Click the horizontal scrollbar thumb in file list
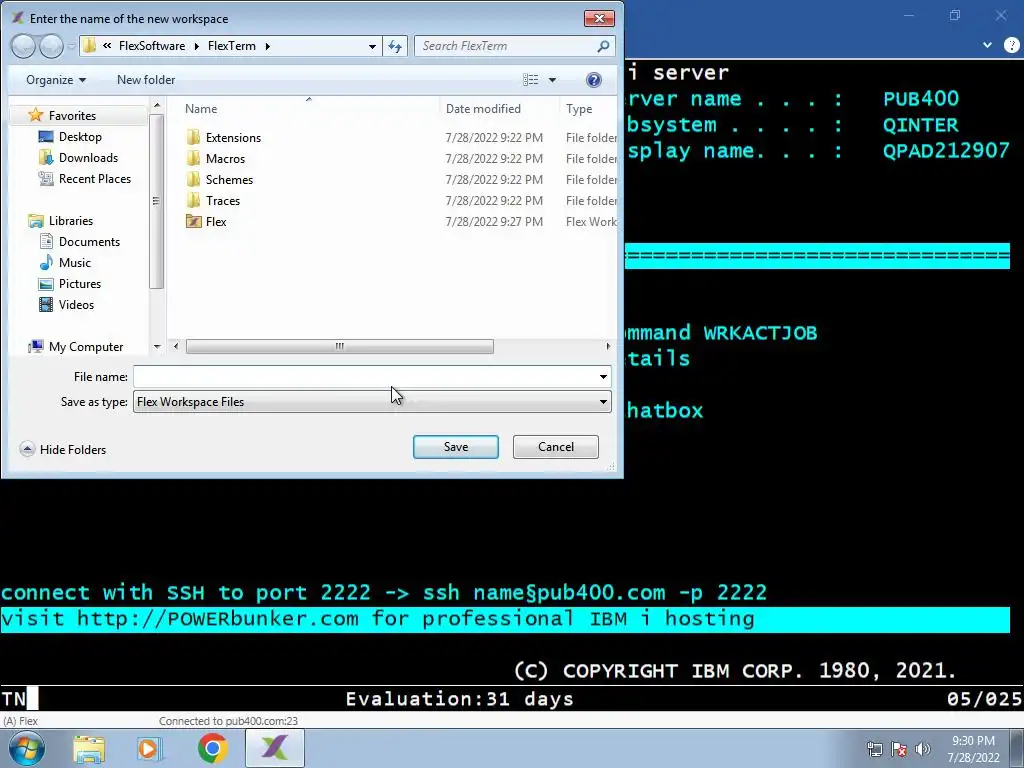 pyautogui.click(x=340, y=346)
